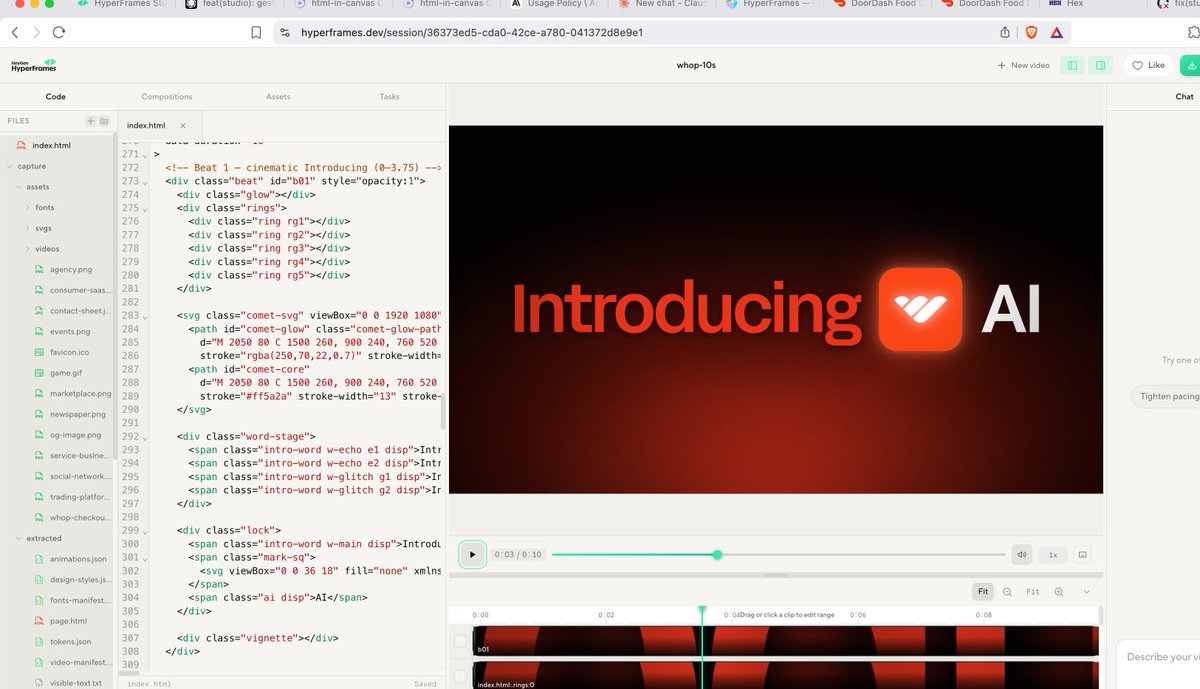Screen dimensions: 1200x689
Task: Toggle the b01 track checkbox
Action: click(x=460, y=641)
